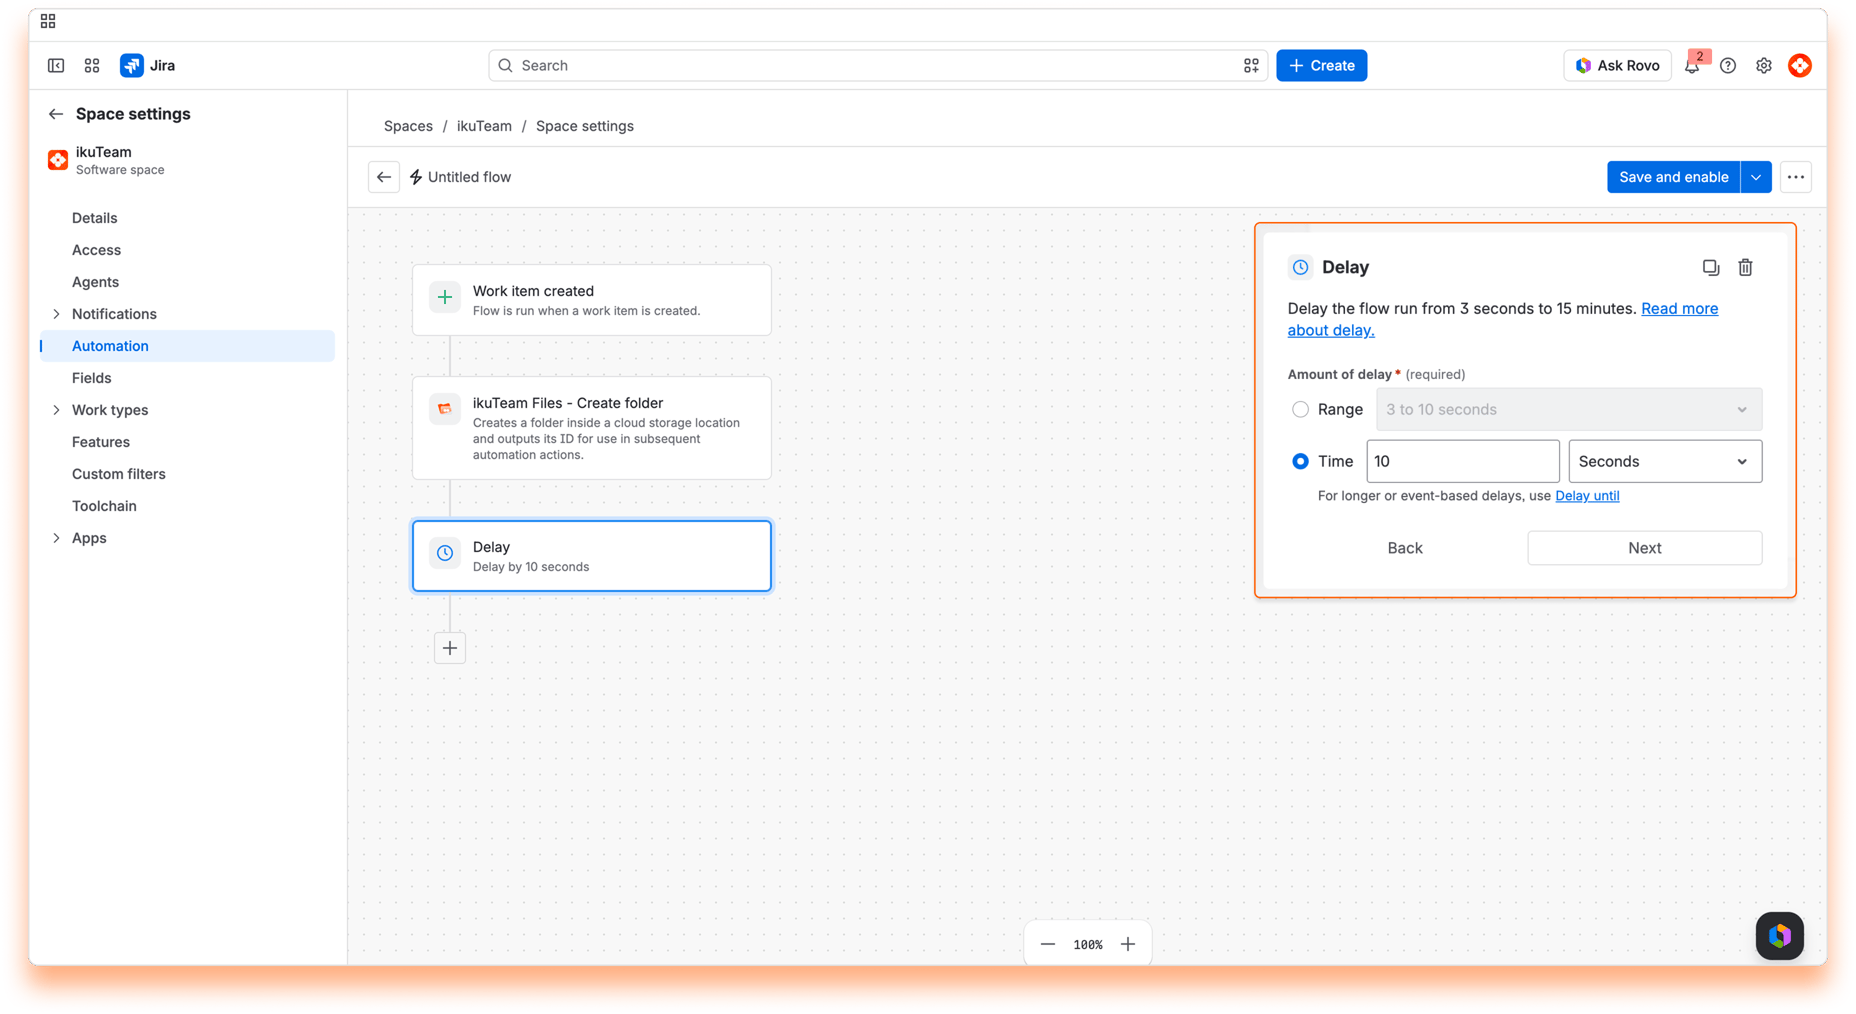Select the Work item created trigger card
Screen dimensions: 1856x1014
pos(592,300)
